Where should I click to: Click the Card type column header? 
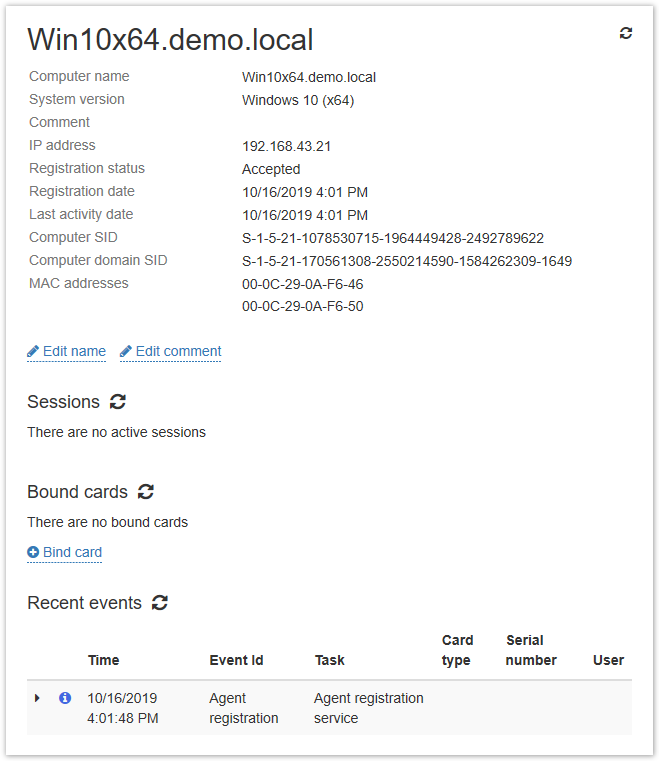(457, 650)
